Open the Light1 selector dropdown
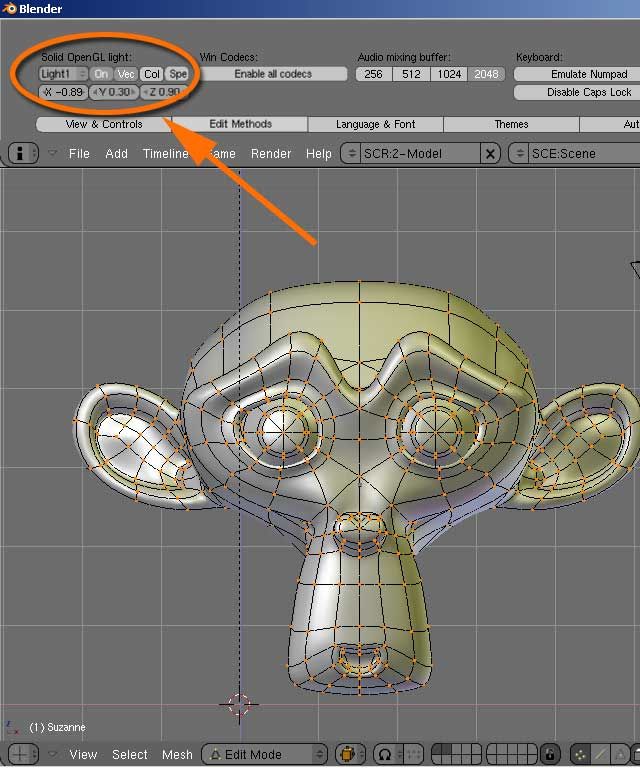 click(x=63, y=74)
